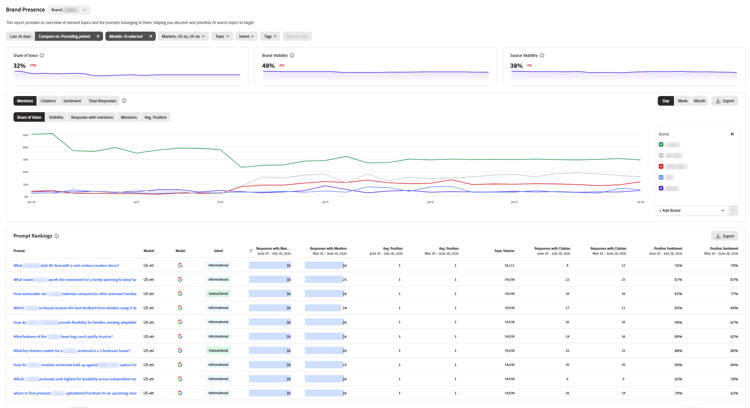This screenshot has height=408, width=750.
Task: Click Google icon in modular sectionals hold up row
Action: tap(180, 364)
